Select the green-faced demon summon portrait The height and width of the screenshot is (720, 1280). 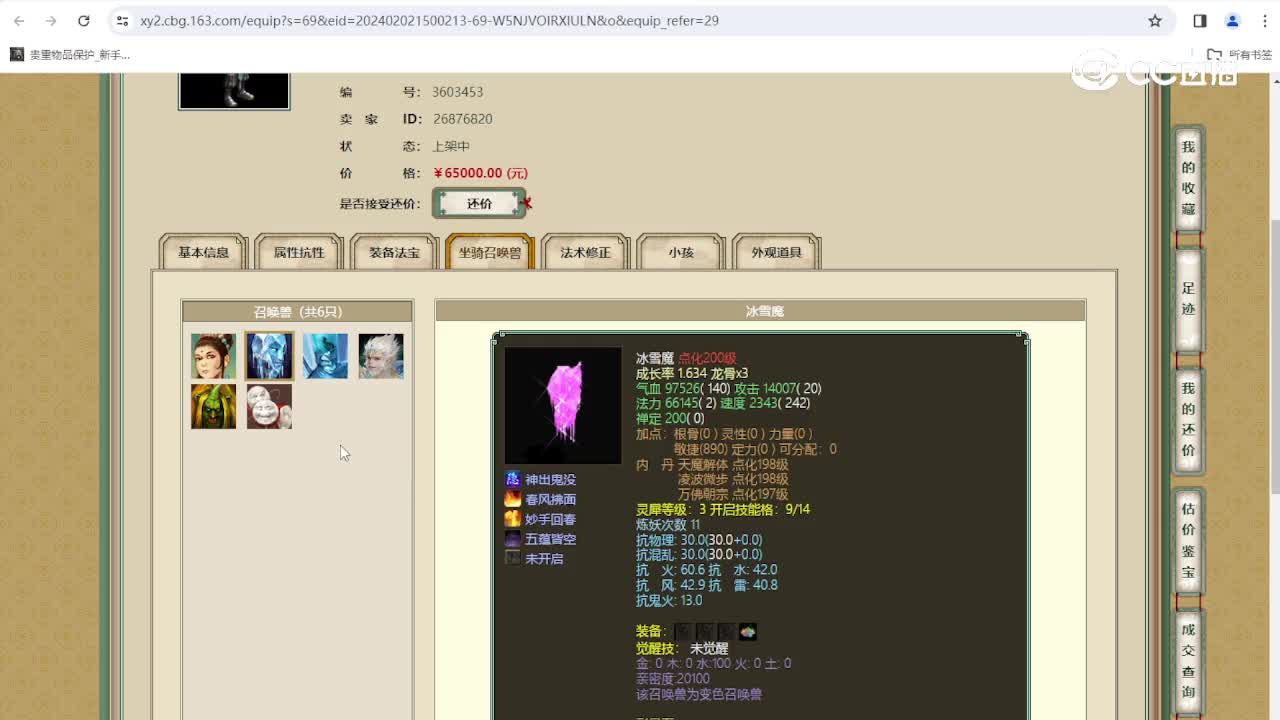click(213, 406)
